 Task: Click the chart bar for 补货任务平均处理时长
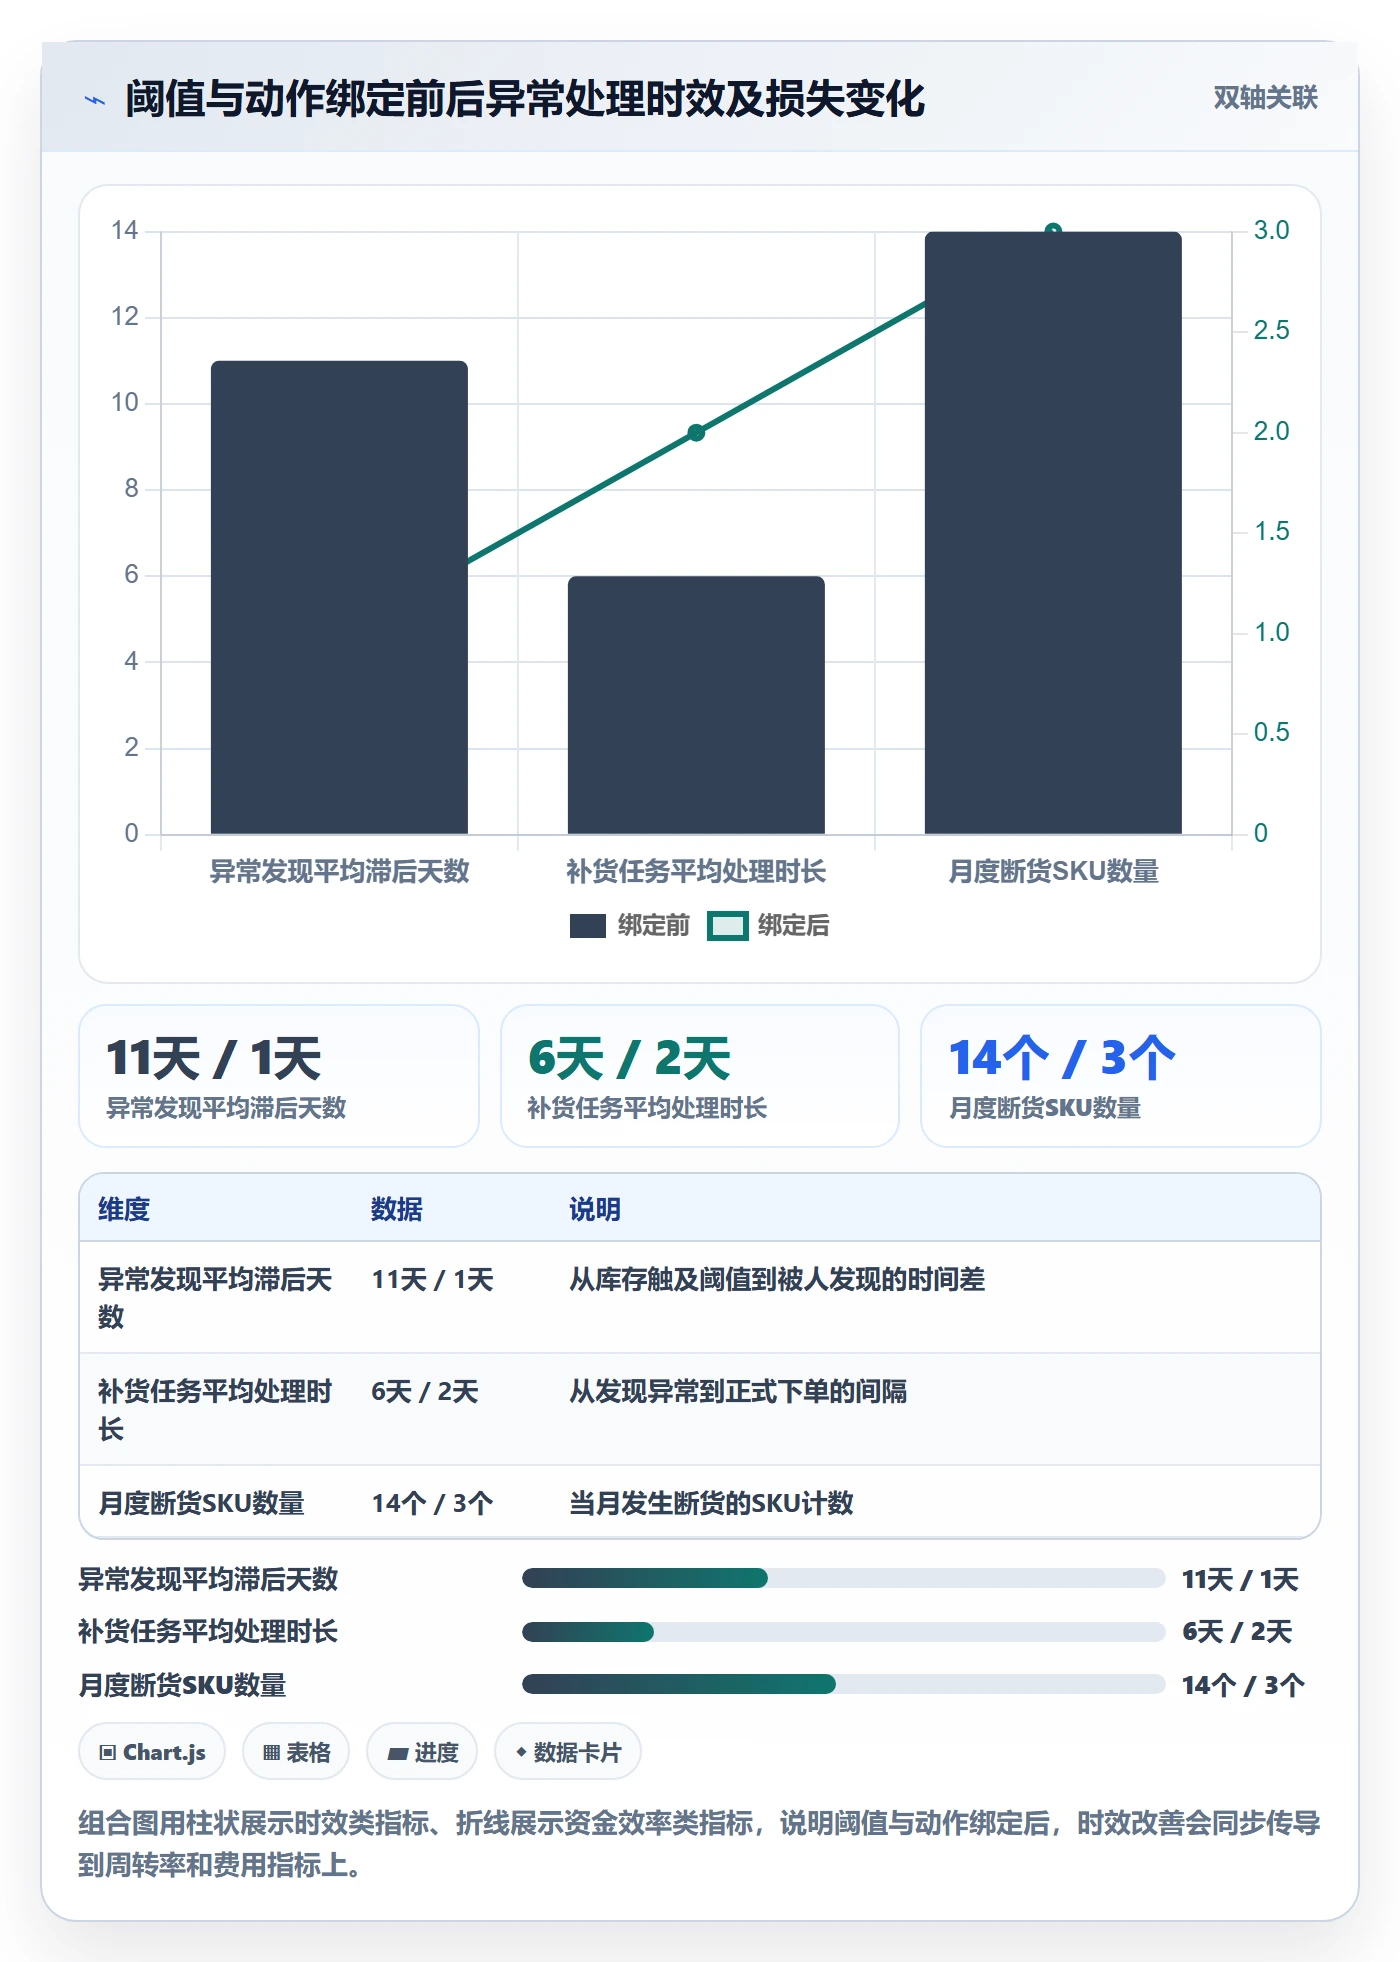pos(696,705)
